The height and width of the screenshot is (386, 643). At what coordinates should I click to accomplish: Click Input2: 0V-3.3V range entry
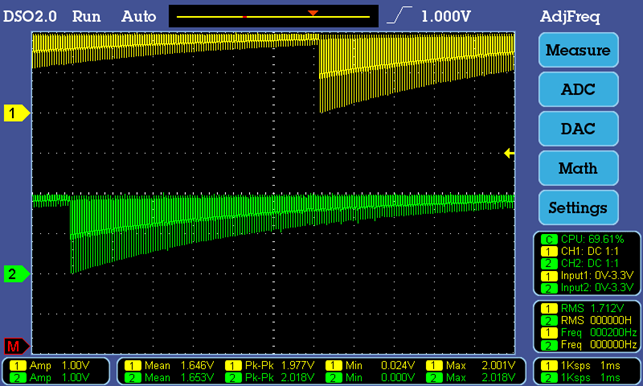click(x=587, y=288)
